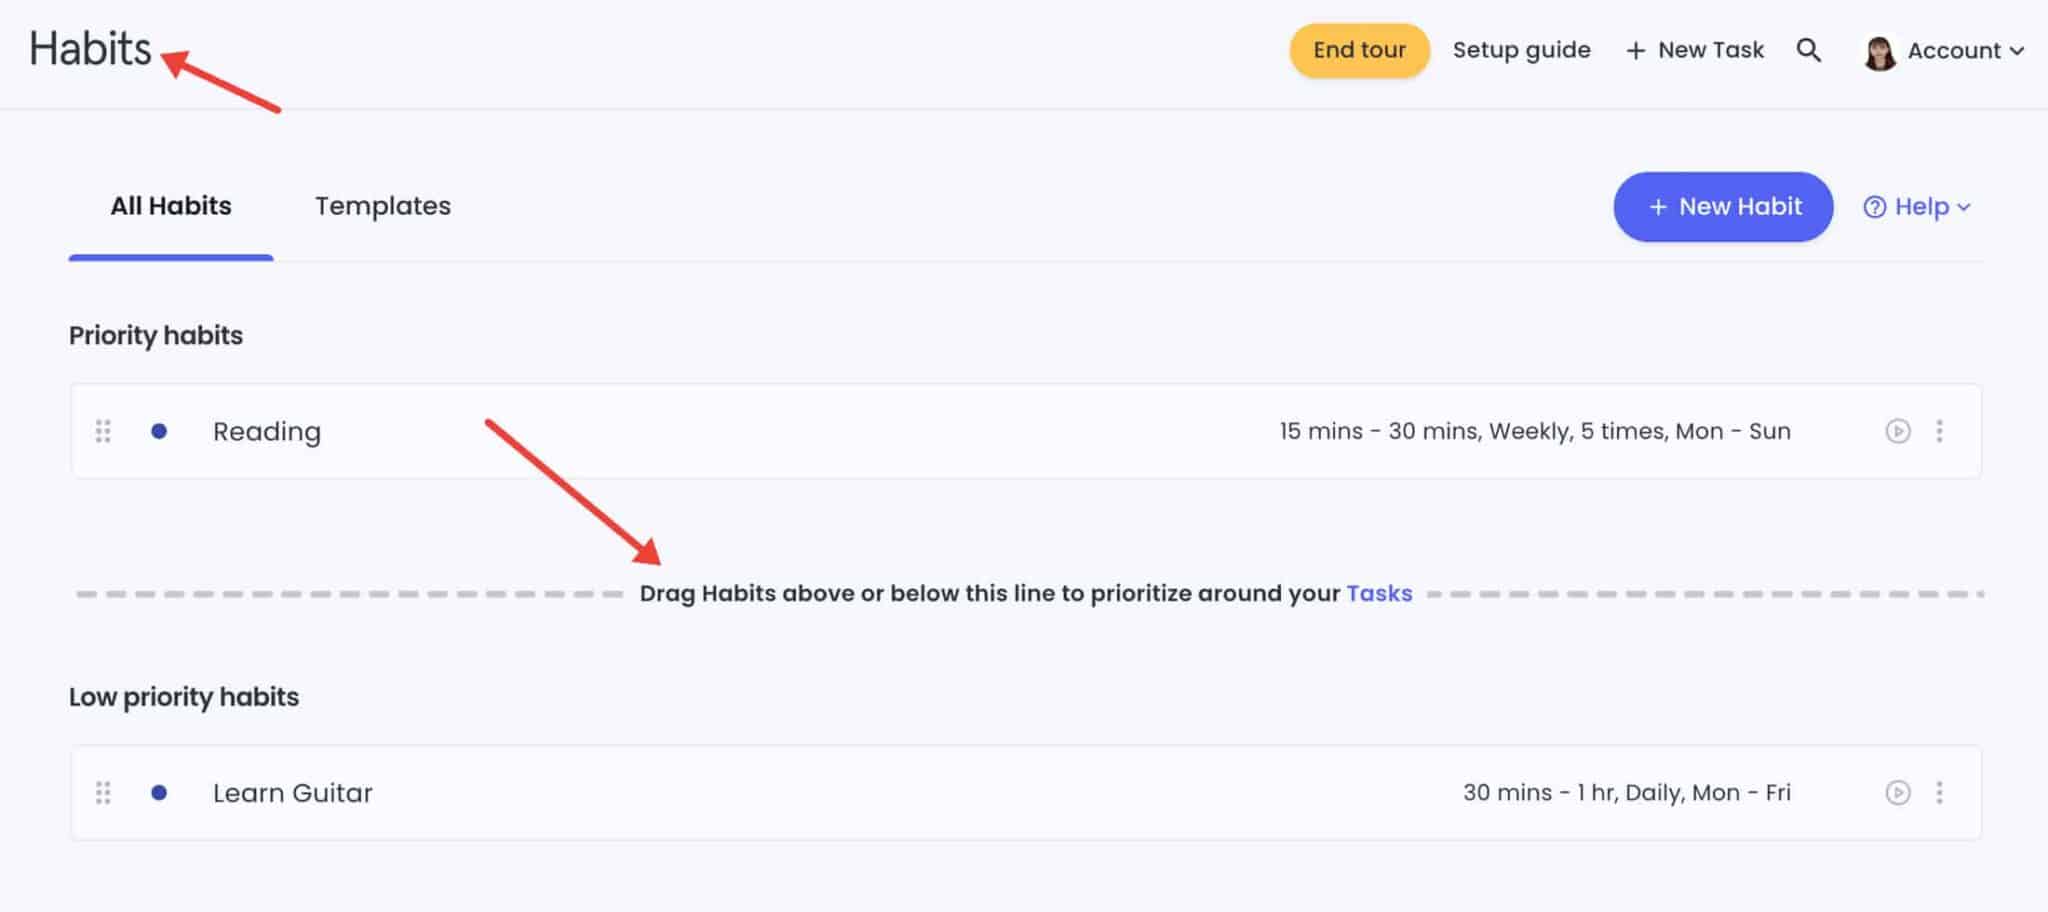Start the Learn Guitar habit timer icon
Screen dimensions: 2048x912
pyautogui.click(x=1897, y=792)
